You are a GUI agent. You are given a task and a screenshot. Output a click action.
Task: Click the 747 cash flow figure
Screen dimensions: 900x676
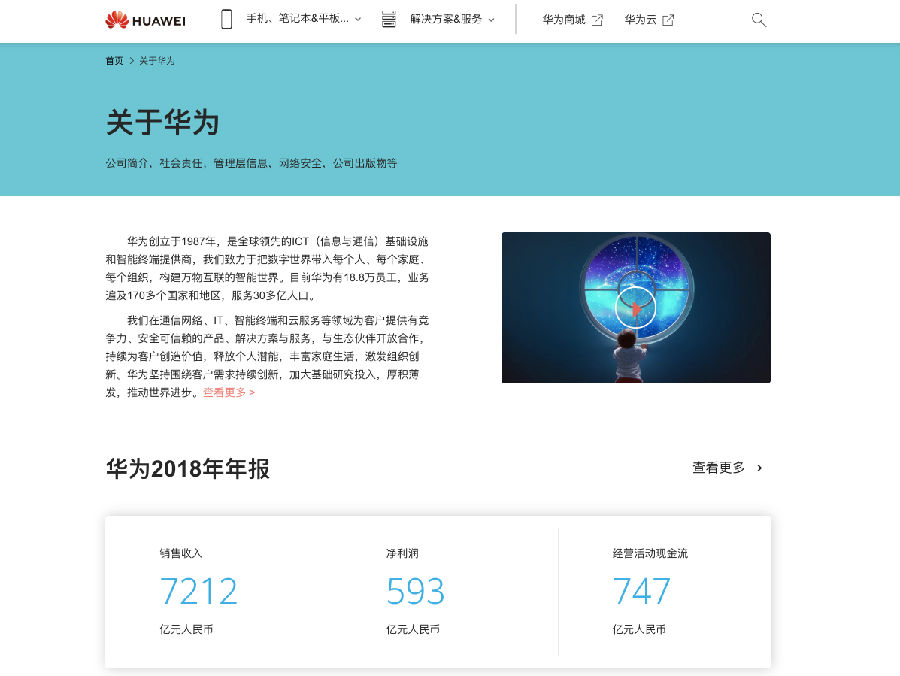pos(641,591)
